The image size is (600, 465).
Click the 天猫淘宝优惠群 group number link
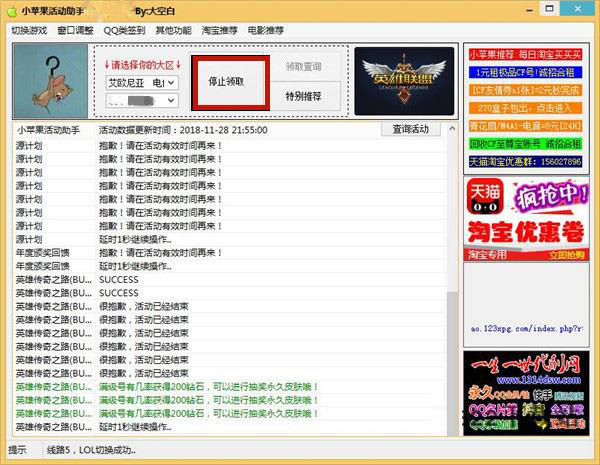pos(525,162)
